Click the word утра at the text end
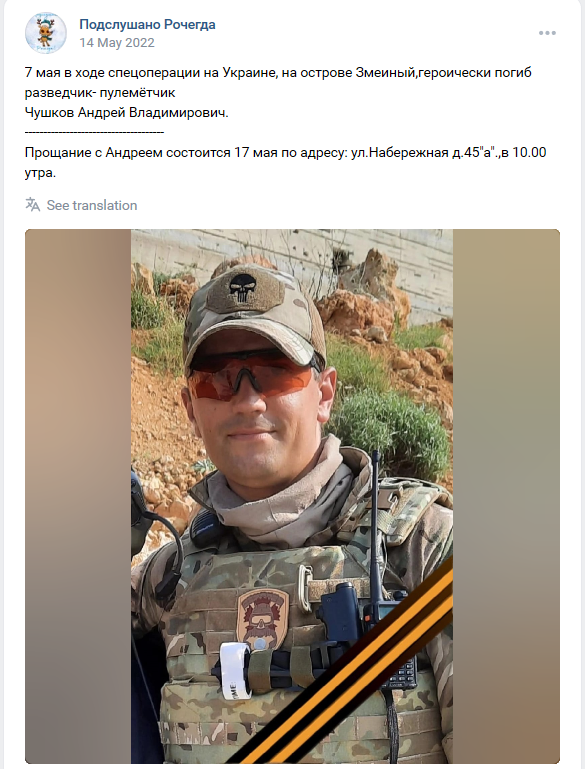 coord(40,173)
